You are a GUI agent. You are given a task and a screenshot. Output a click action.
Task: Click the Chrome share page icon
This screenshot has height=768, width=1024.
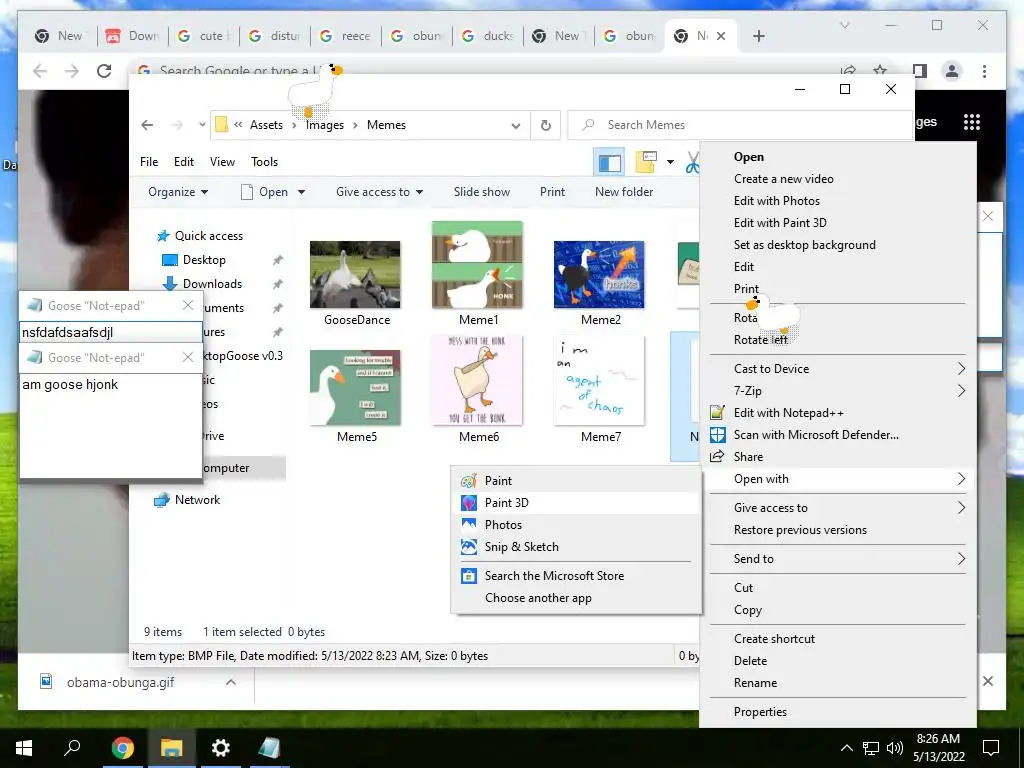tap(848, 71)
